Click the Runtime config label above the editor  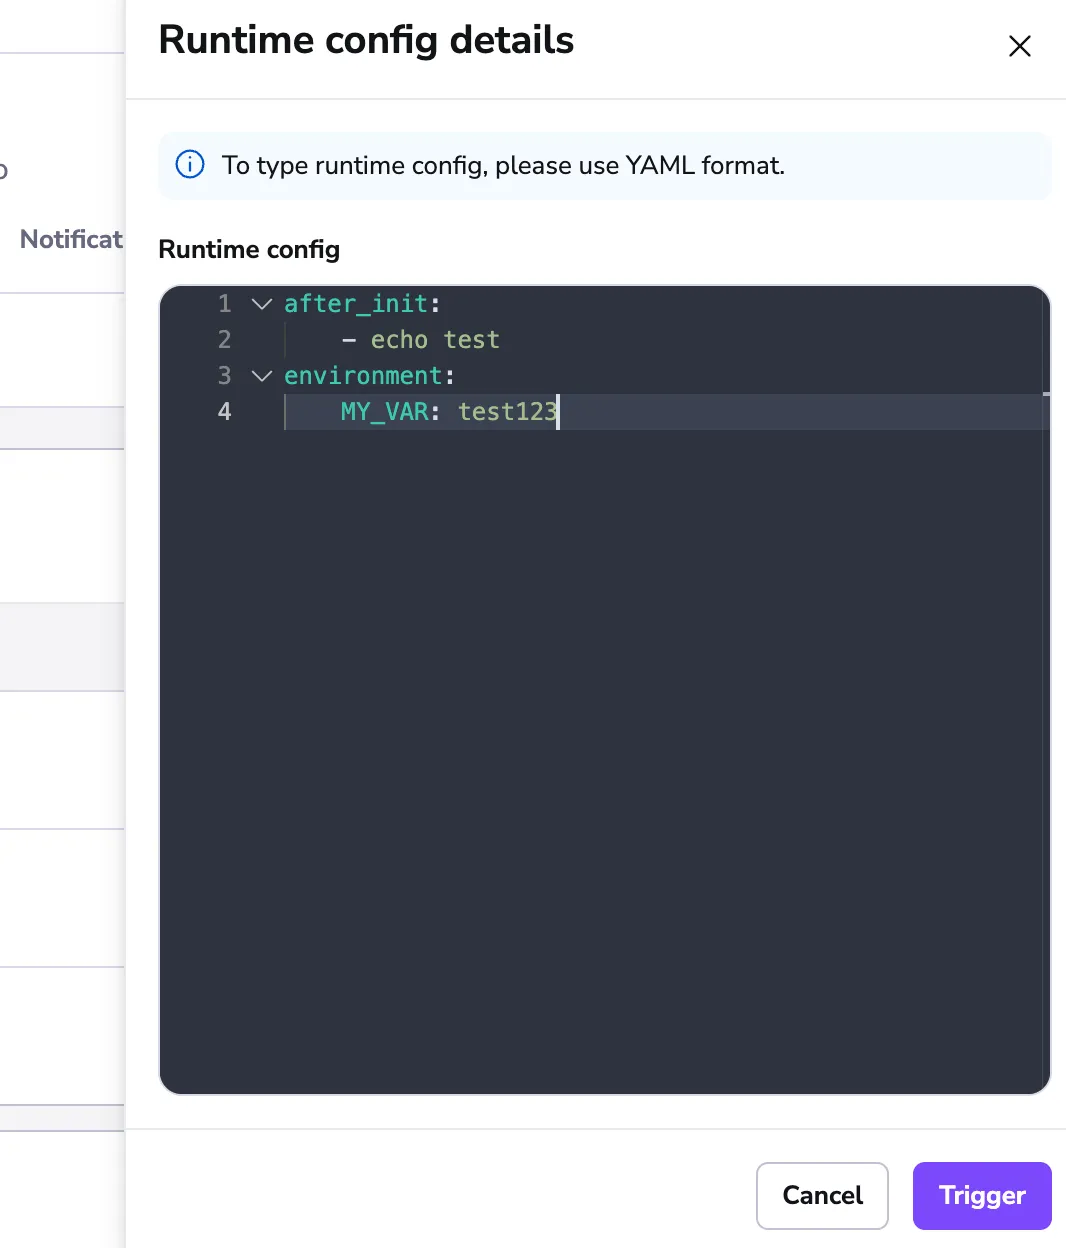coord(248,250)
